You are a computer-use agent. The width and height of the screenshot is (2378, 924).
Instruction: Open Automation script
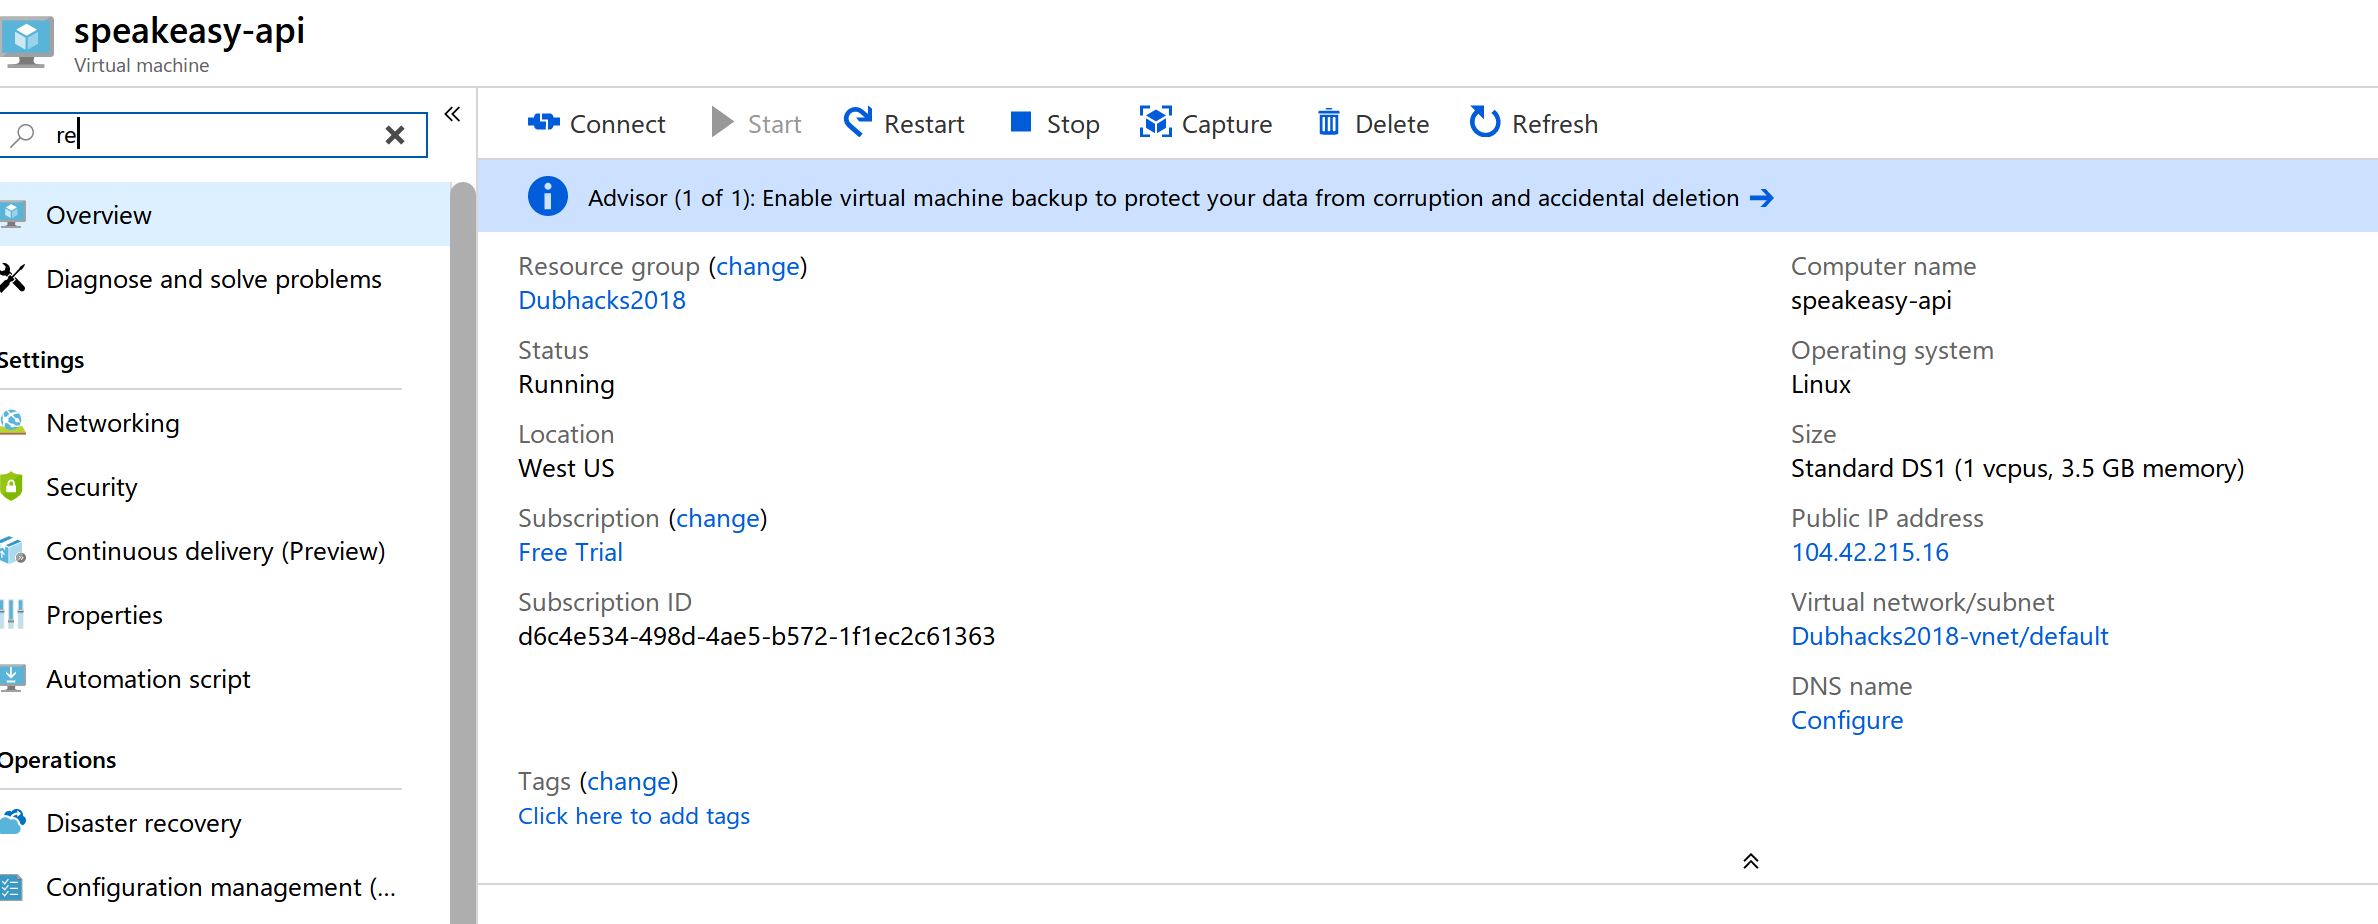click(225, 679)
